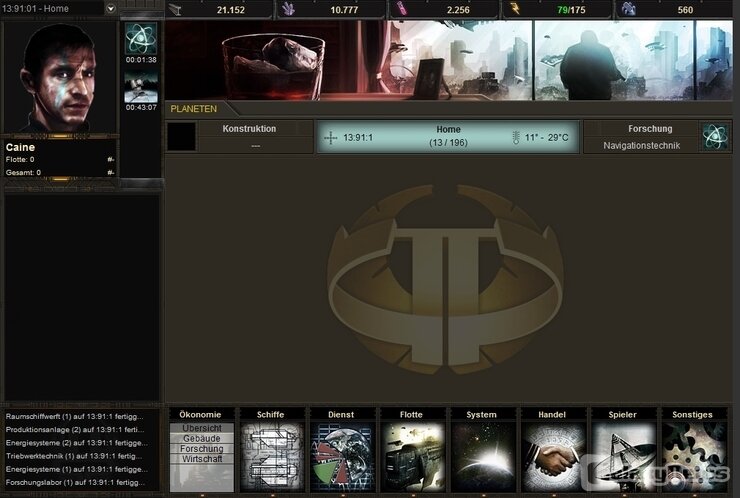Click the energy value 79/175
Viewport: 740px width, 498px height.
pos(571,9)
